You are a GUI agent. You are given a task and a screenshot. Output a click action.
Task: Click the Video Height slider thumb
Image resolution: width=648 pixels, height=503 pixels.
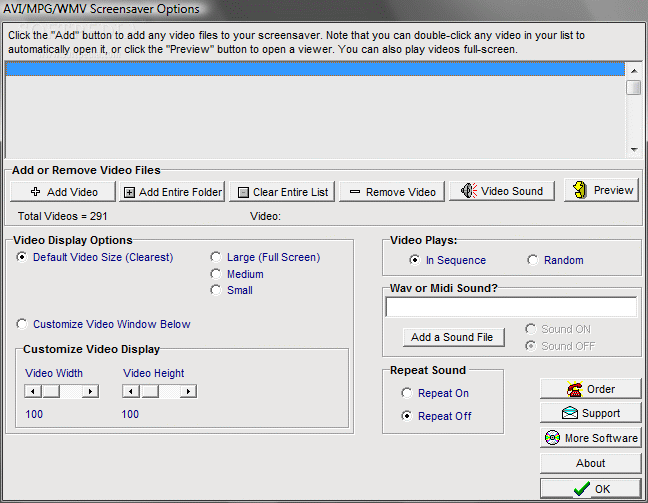pos(150,391)
